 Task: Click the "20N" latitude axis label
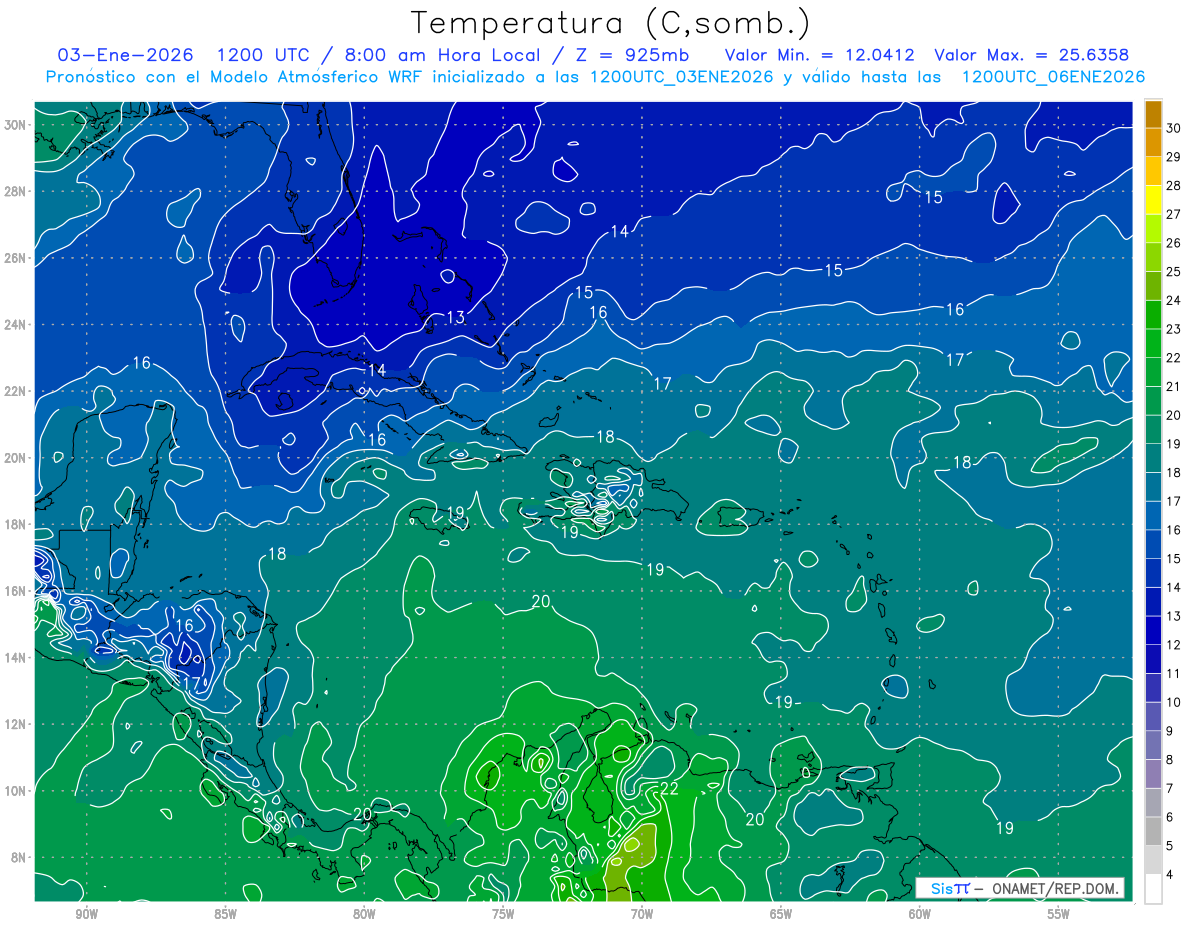15,458
